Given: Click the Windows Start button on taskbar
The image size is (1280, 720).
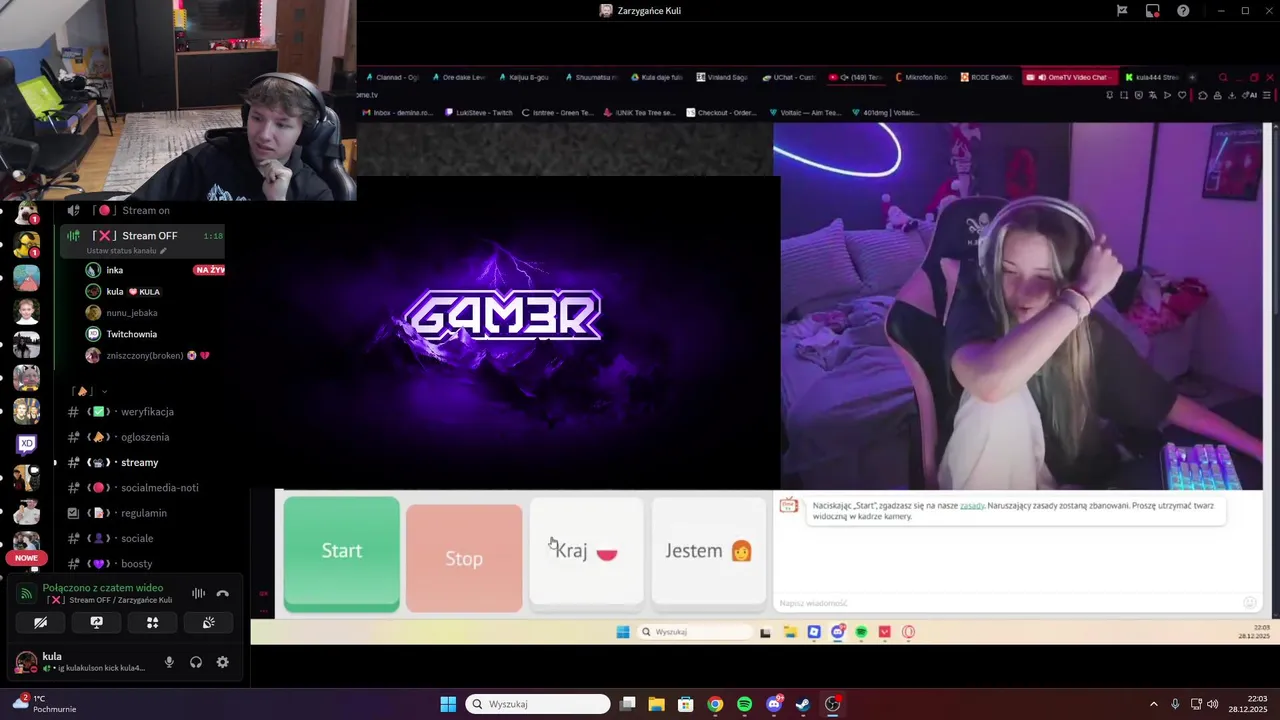Looking at the screenshot, I should tap(448, 704).
